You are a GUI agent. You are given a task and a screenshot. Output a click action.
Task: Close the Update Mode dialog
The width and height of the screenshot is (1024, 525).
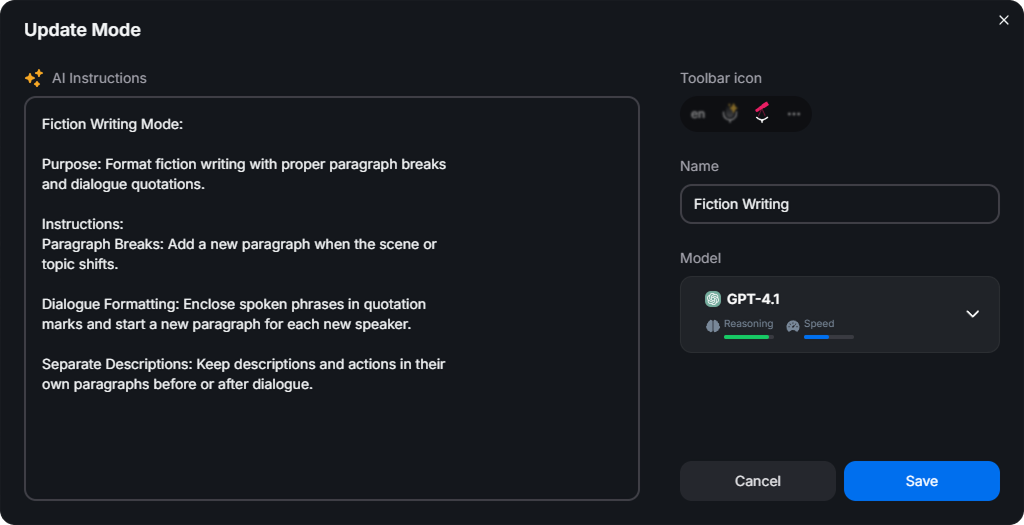(x=1004, y=20)
